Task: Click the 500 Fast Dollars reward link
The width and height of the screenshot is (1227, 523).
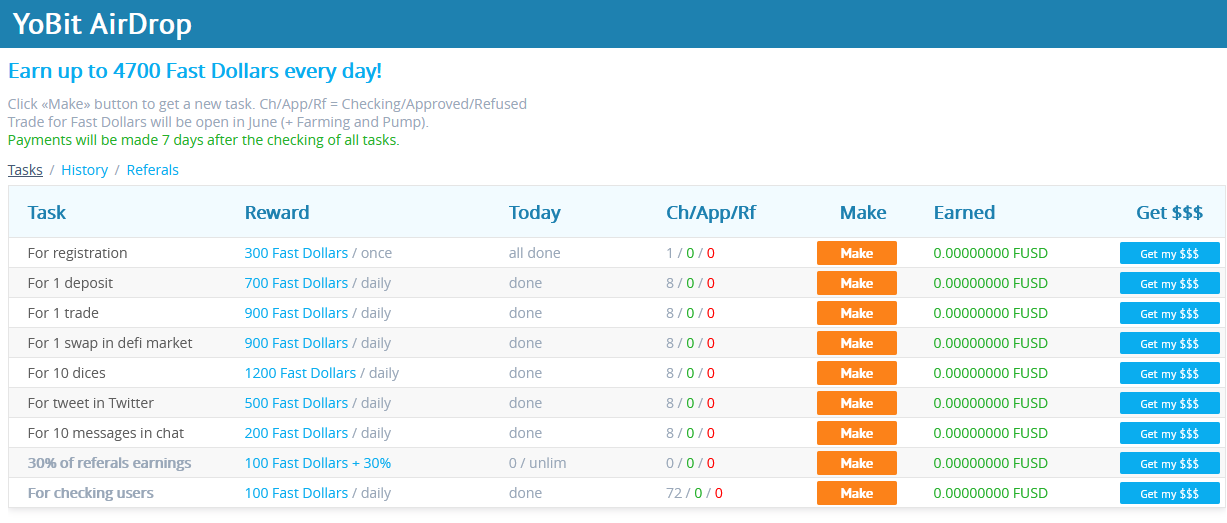Action: click(296, 403)
